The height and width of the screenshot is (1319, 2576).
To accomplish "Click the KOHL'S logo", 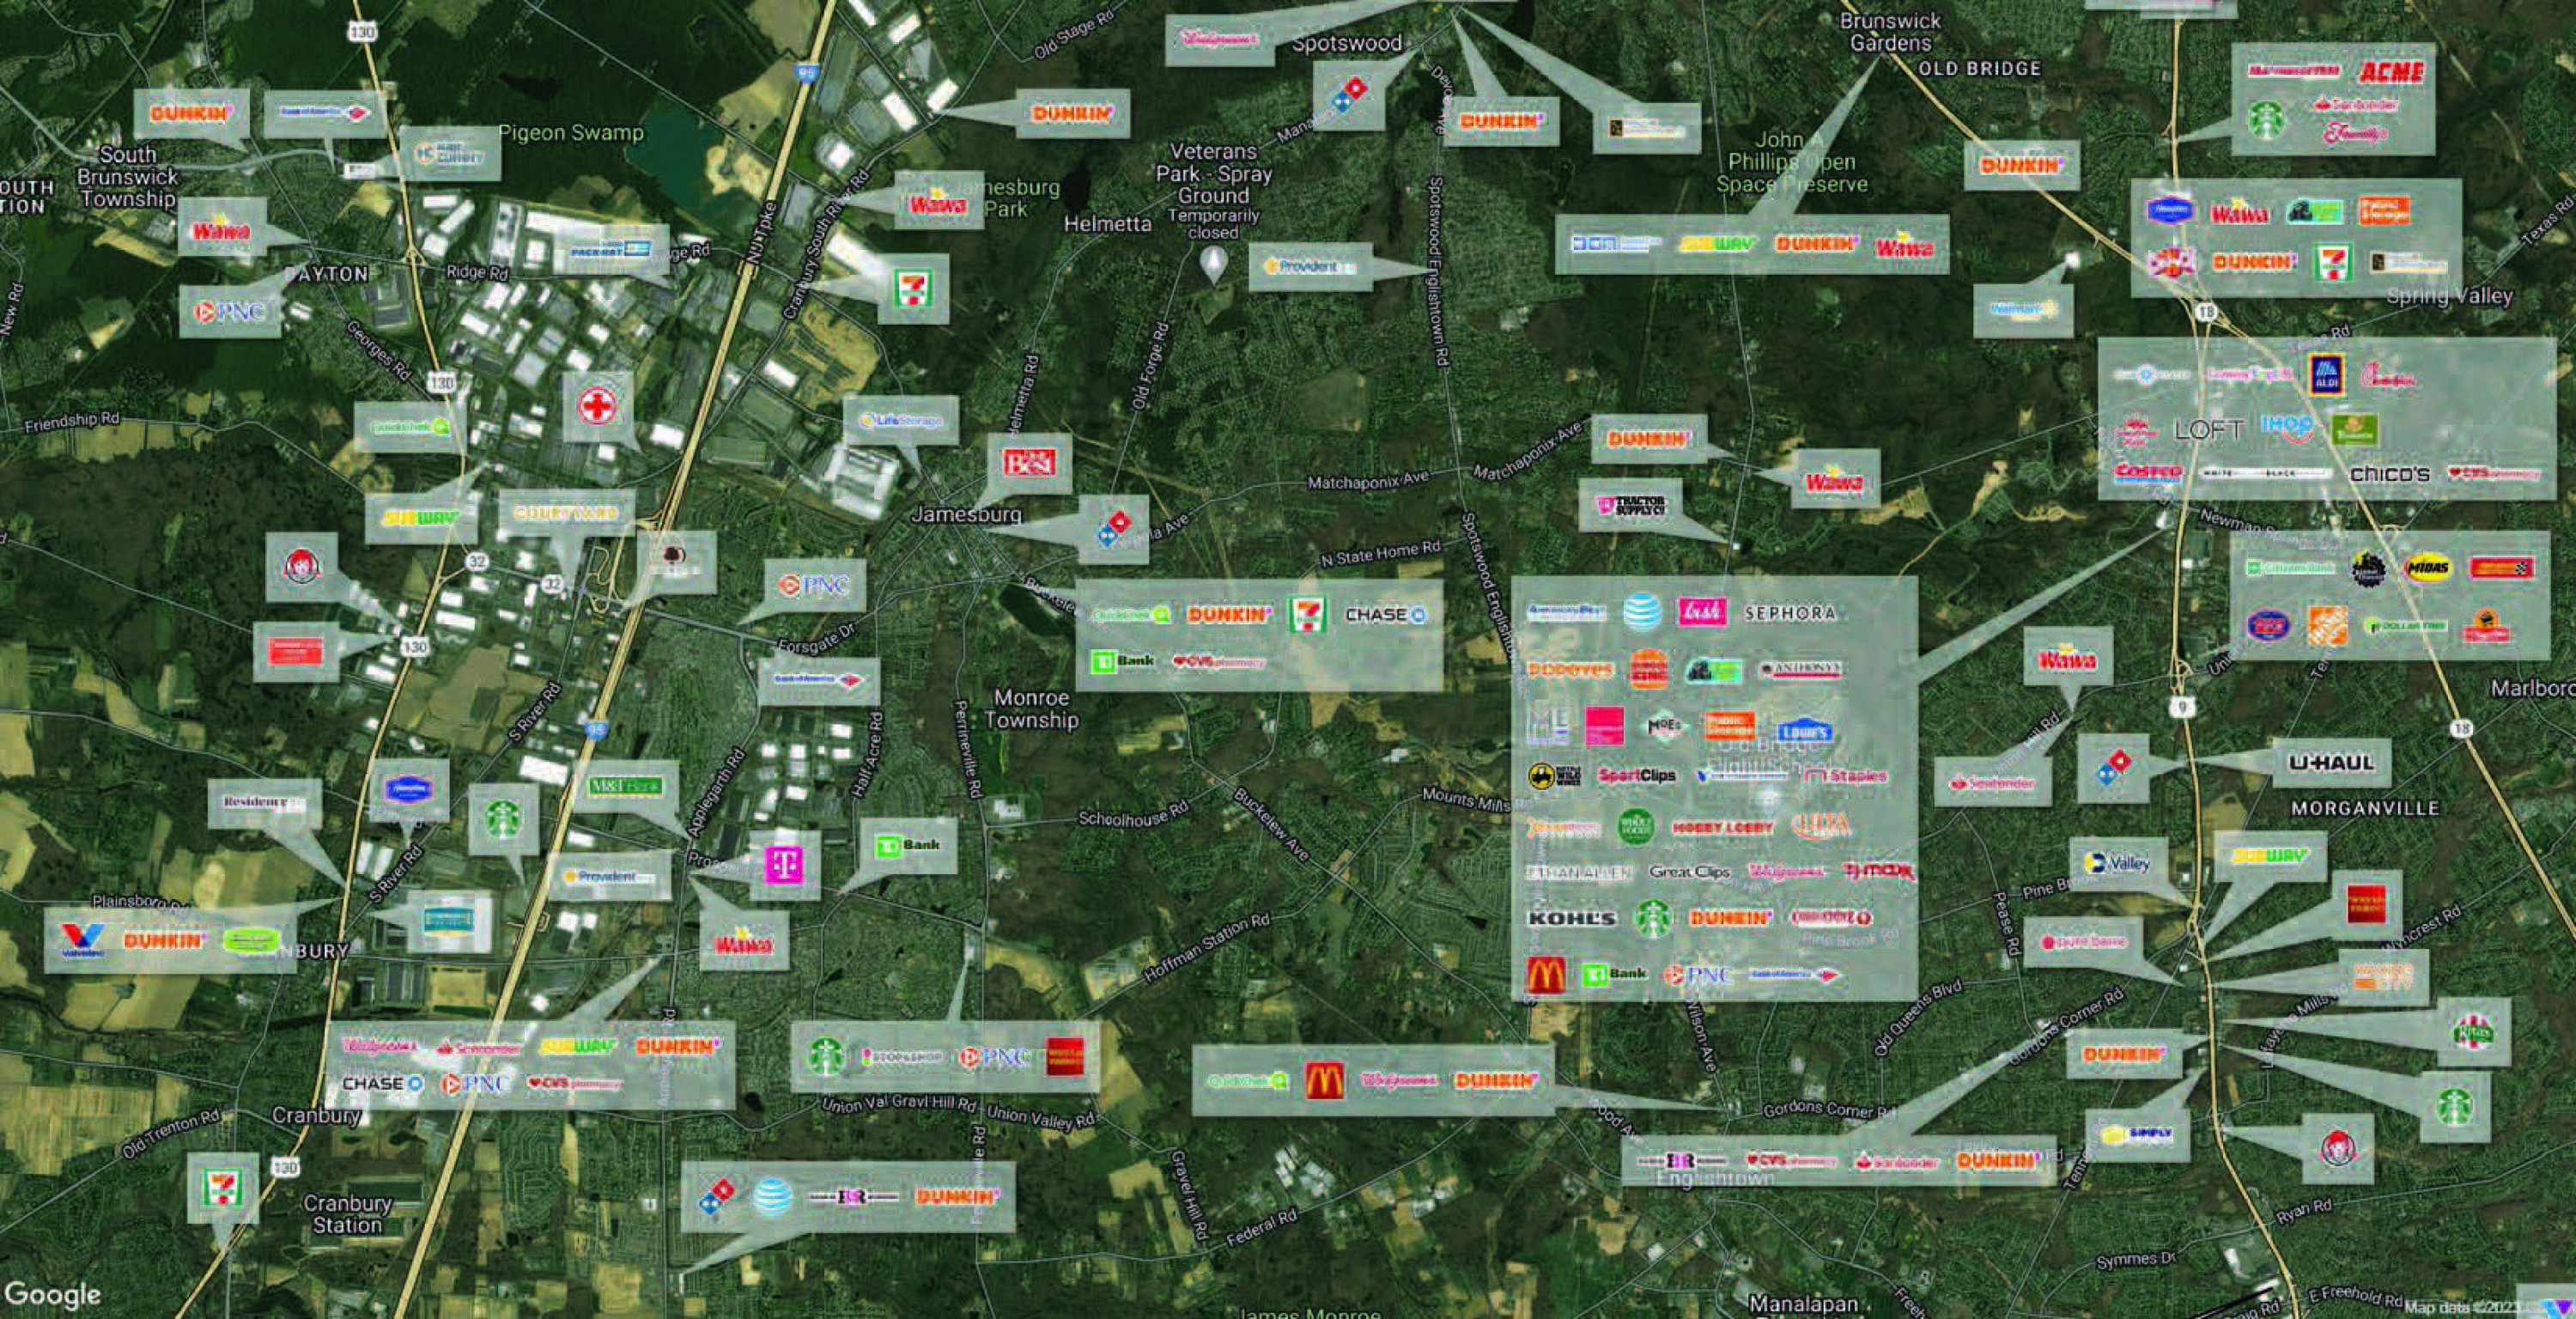I will coord(1571,917).
